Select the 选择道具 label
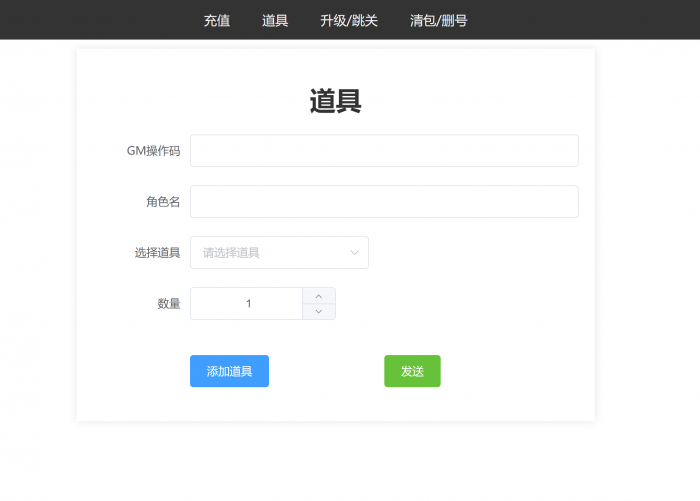The height and width of the screenshot is (501, 700). [x=157, y=253]
